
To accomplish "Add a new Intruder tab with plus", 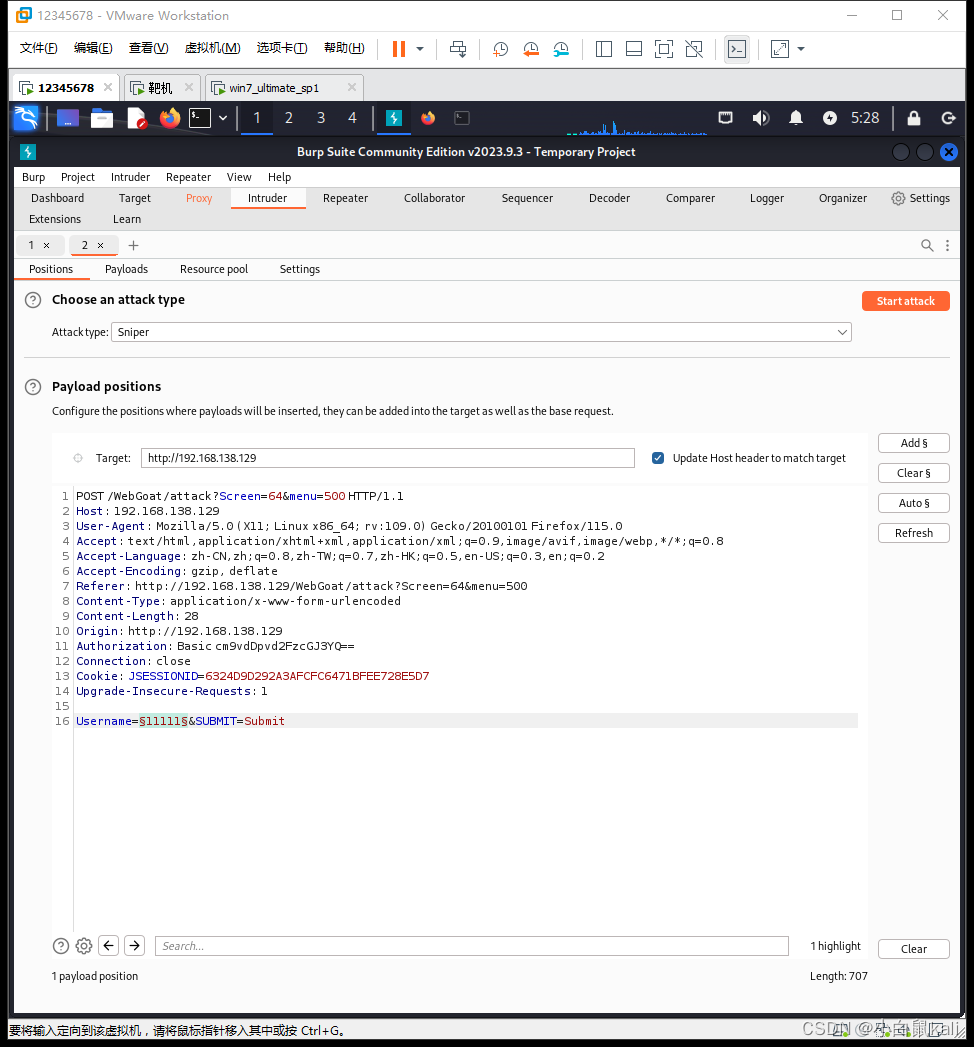I will pyautogui.click(x=134, y=246).
